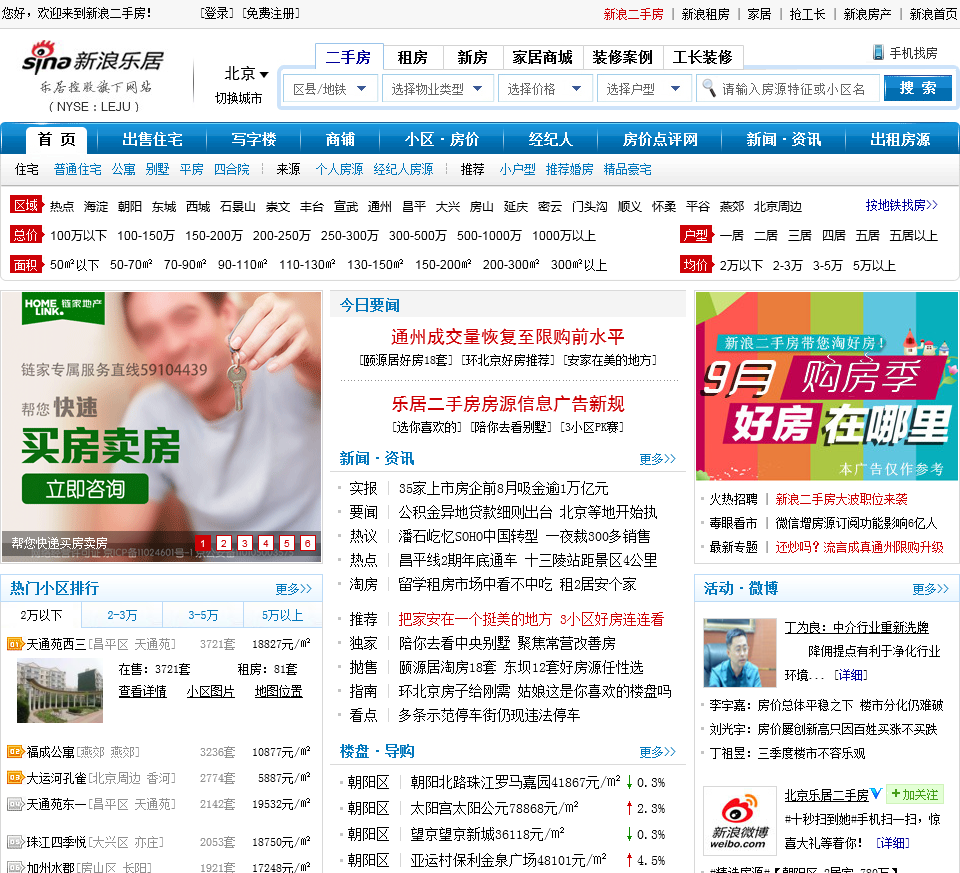Show banner slide 2

point(224,542)
